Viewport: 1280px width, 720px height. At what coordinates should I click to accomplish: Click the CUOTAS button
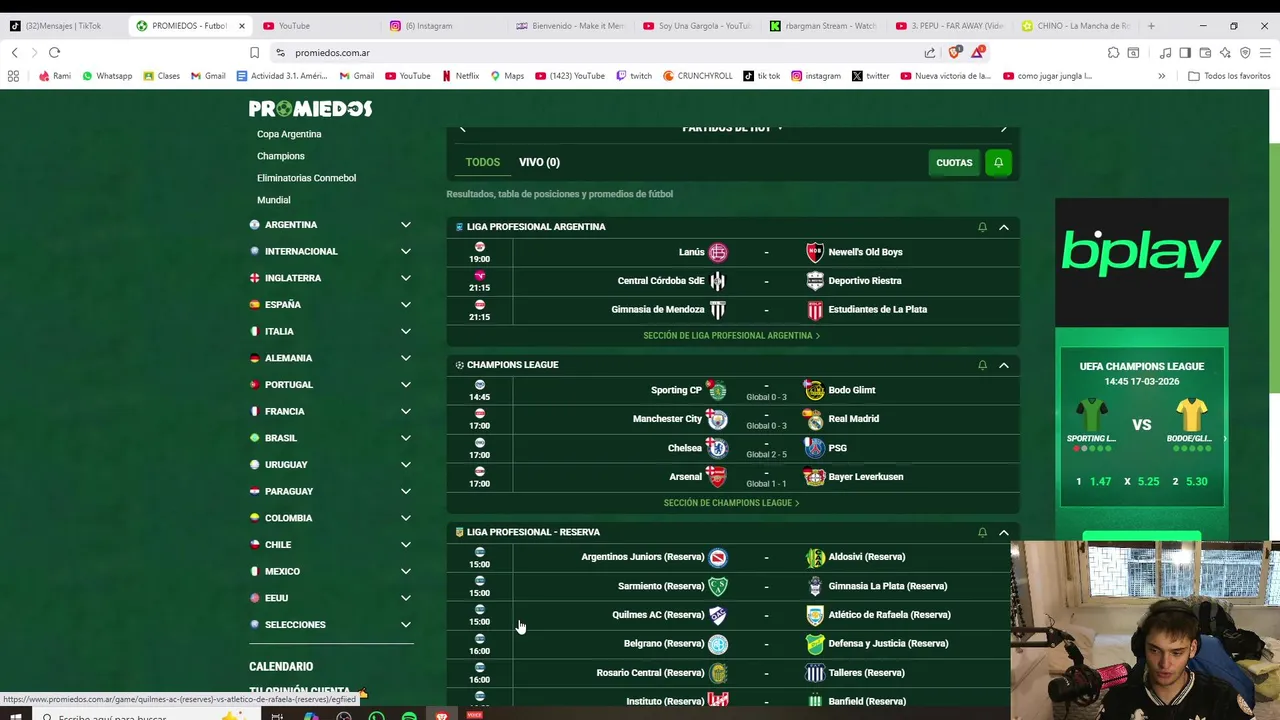tap(954, 162)
